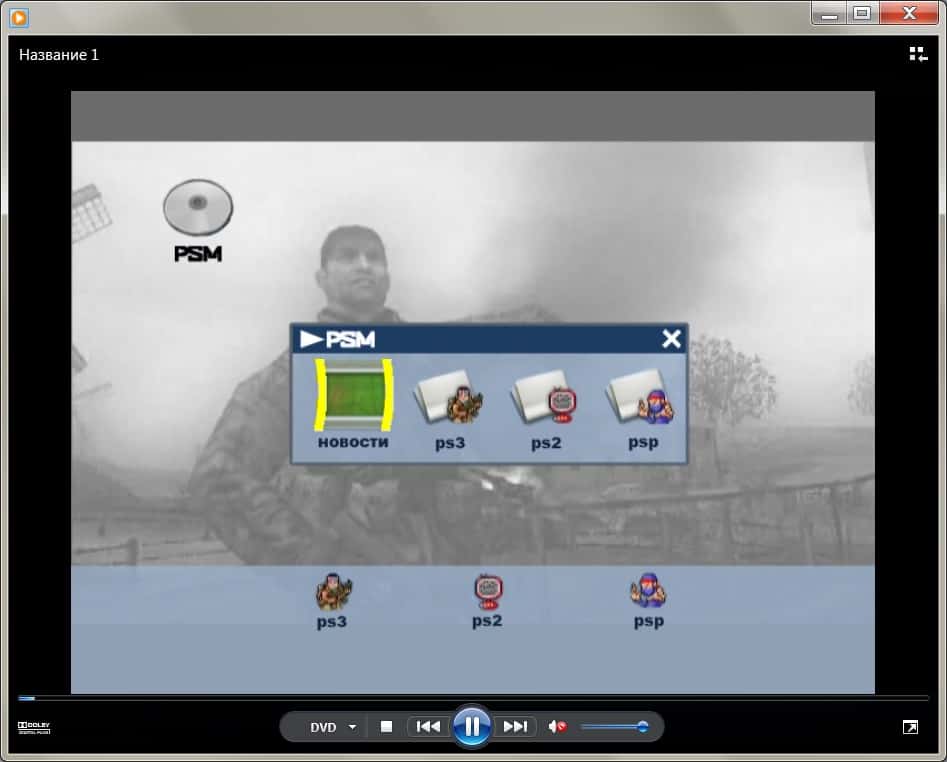Close the media player window

(x=909, y=13)
